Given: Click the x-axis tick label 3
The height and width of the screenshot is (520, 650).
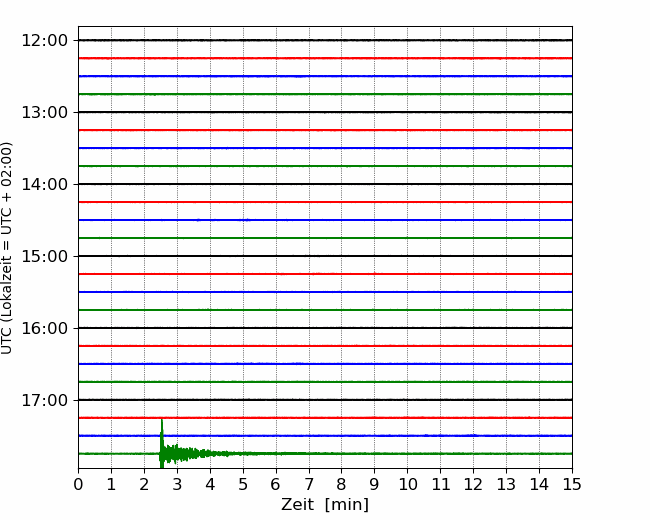Looking at the screenshot, I should 177,484.
